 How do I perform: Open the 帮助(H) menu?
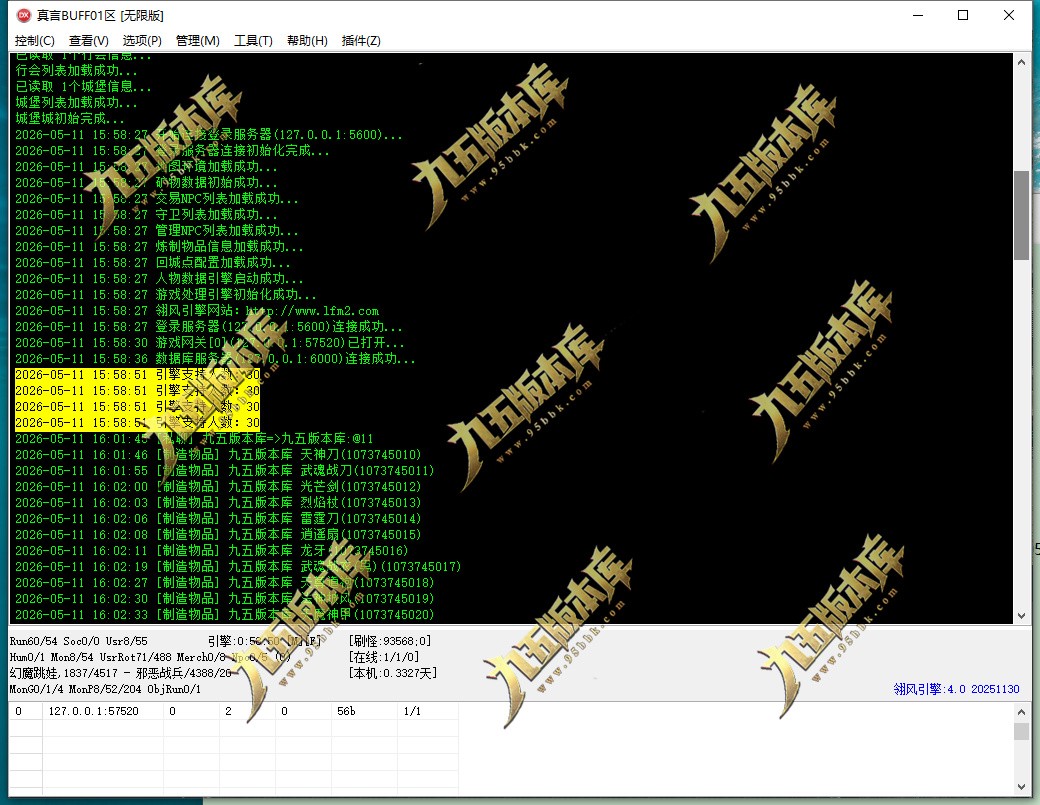[307, 40]
